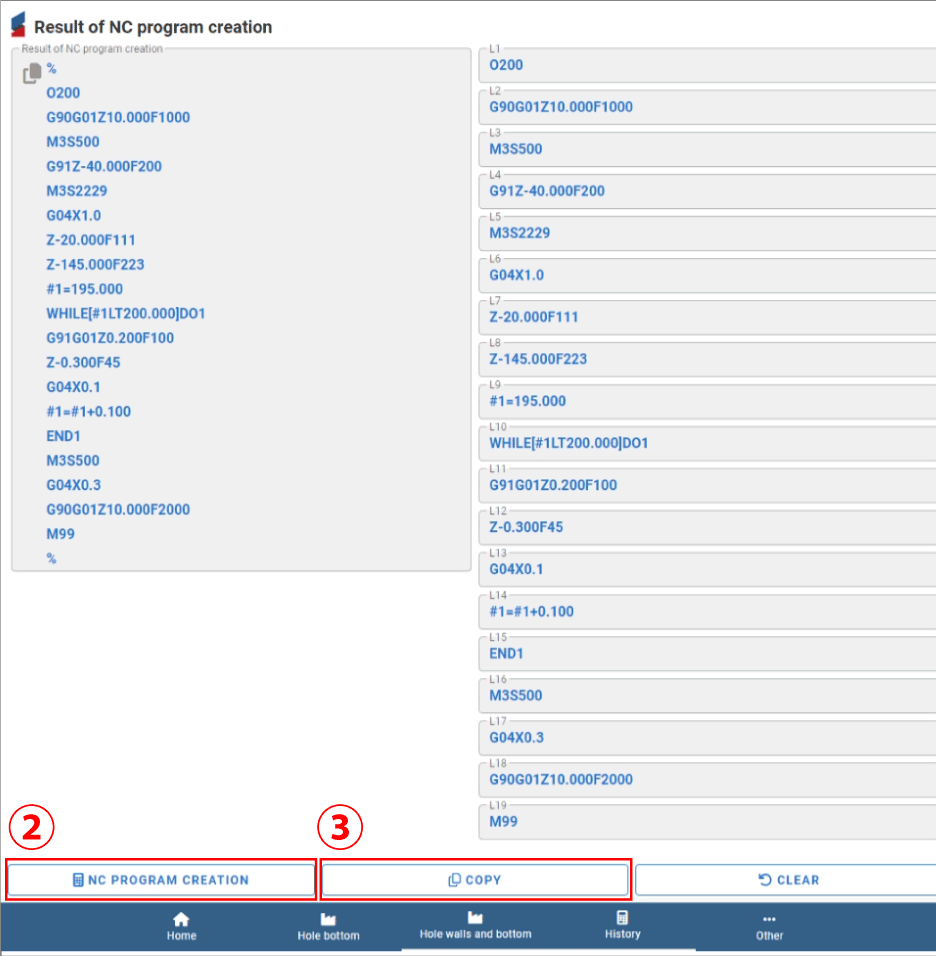Click the copy icon in result panel
936x956 pixels.
(x=32, y=73)
